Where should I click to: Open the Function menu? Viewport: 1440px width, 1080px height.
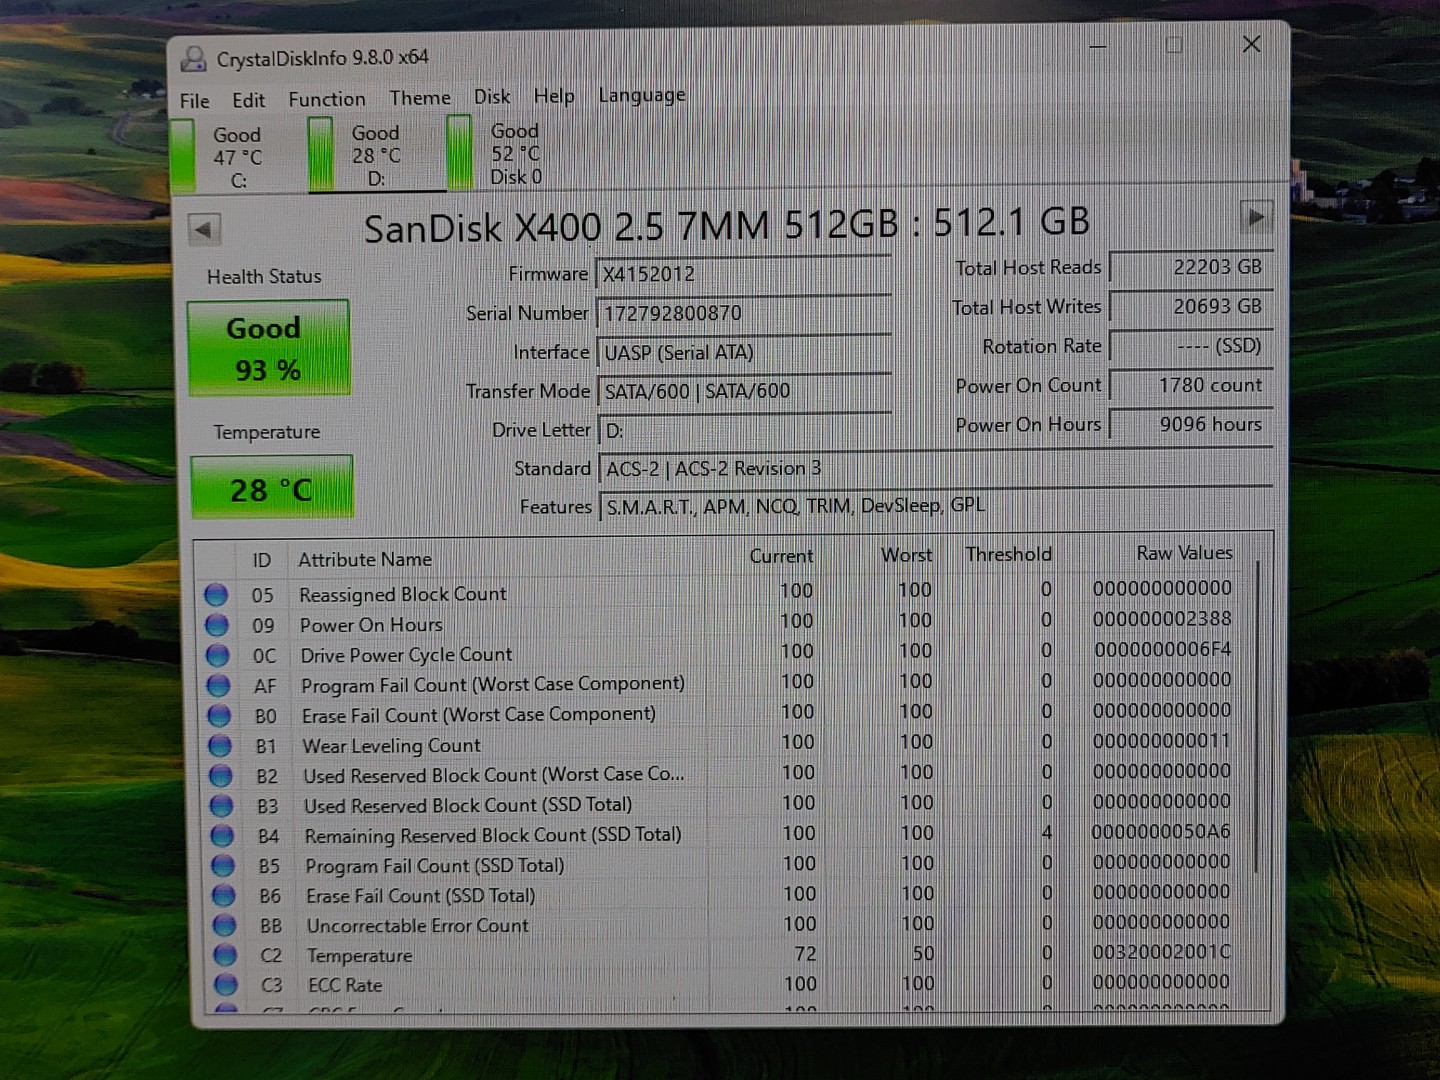327,99
